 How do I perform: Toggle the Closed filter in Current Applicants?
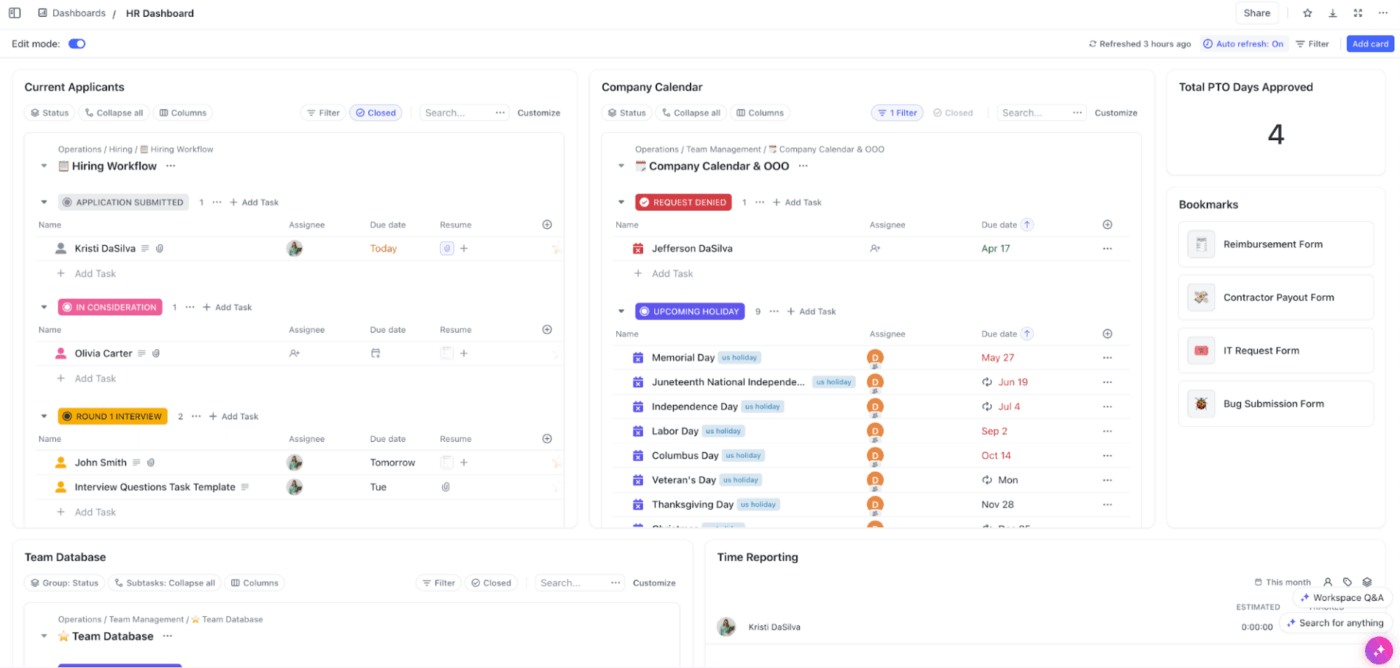[376, 112]
